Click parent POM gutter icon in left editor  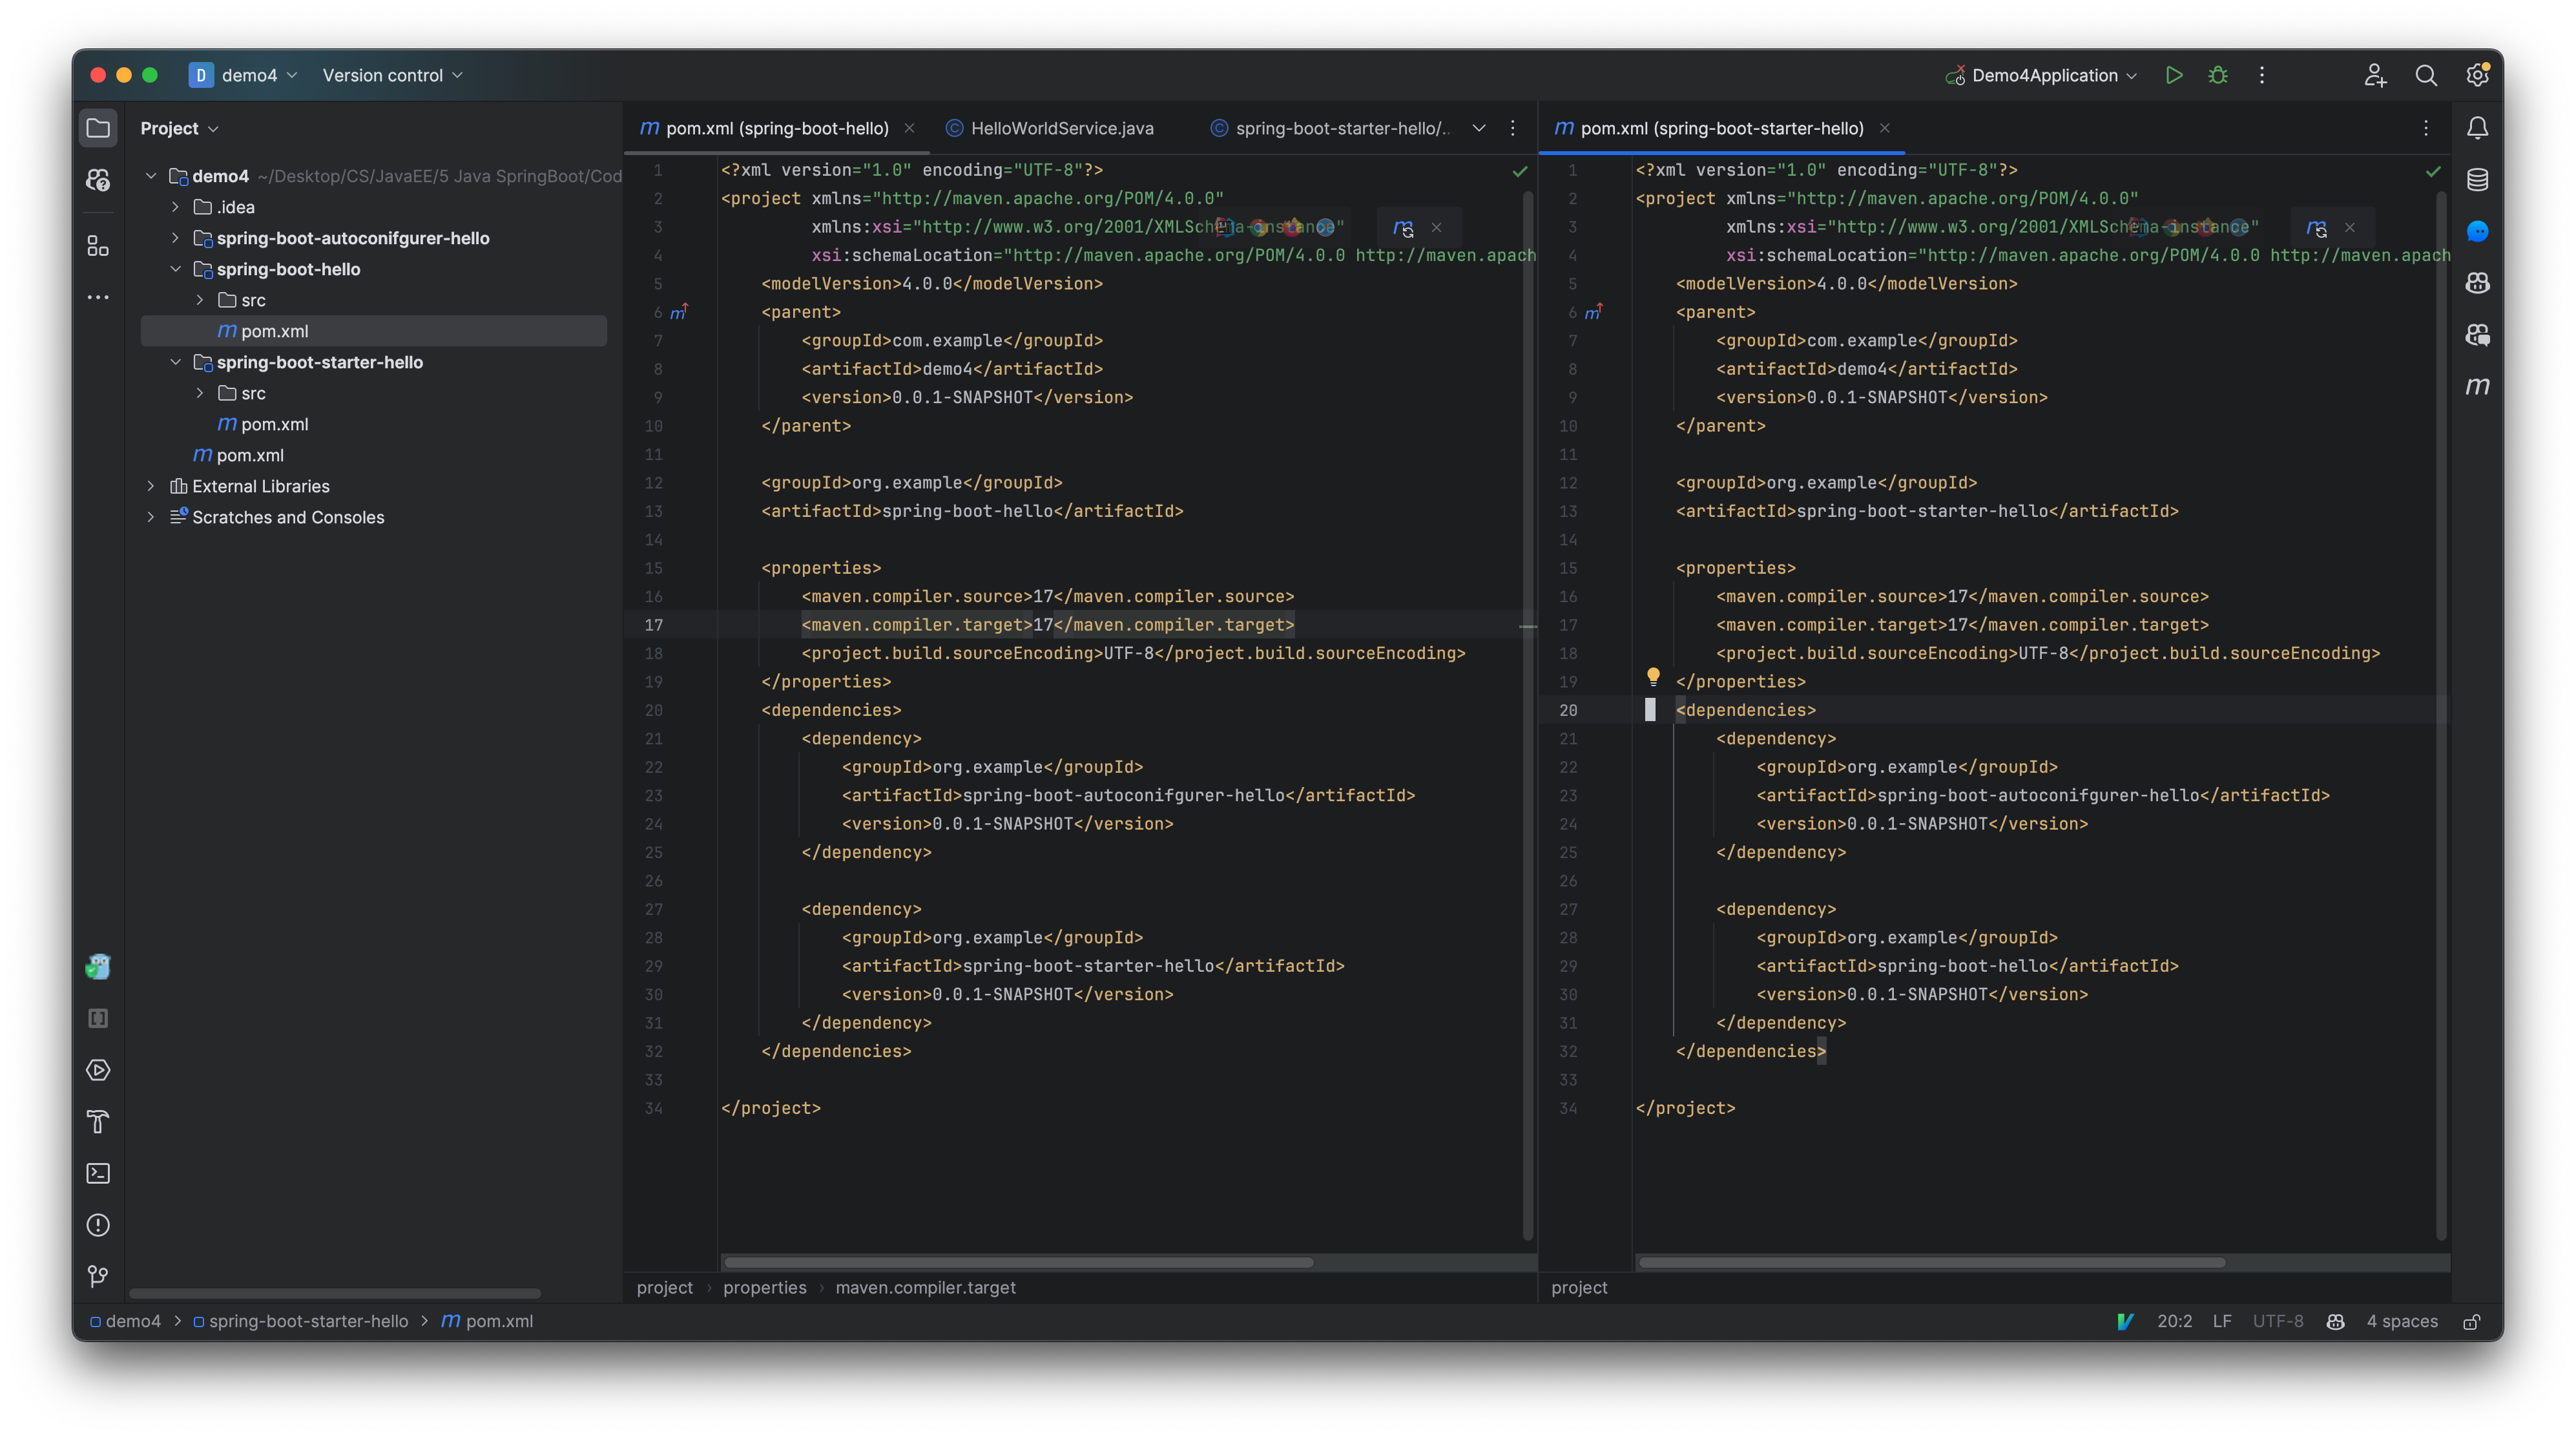pyautogui.click(x=679, y=312)
